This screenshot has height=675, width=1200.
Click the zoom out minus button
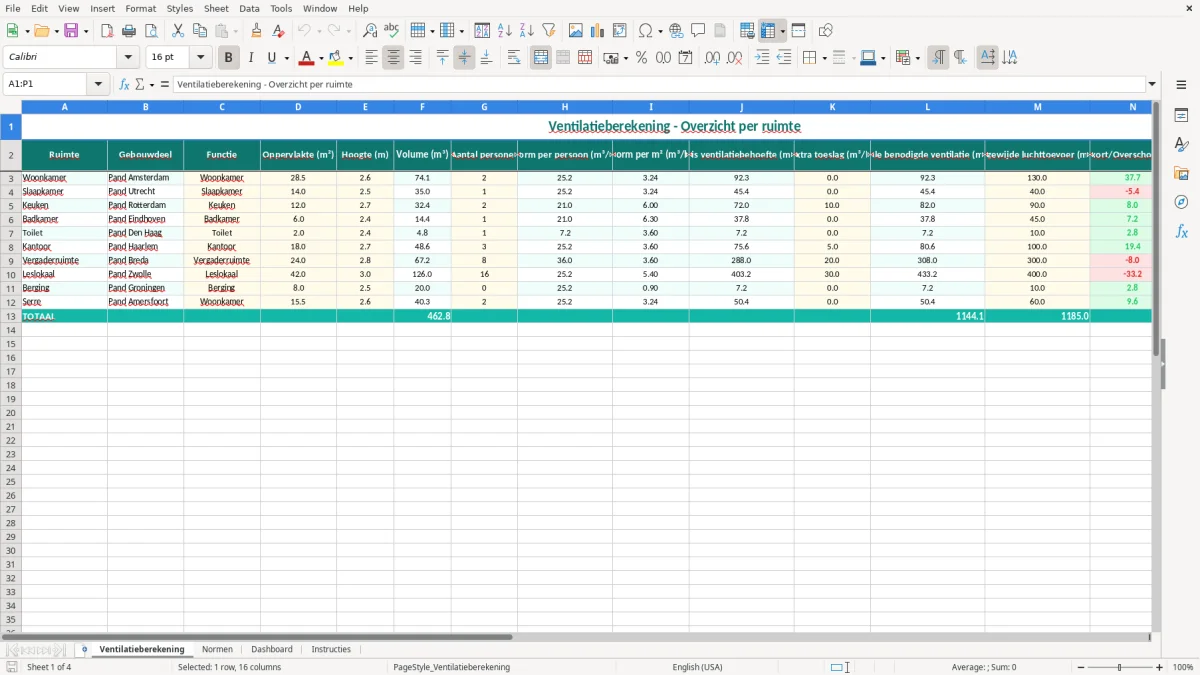point(1081,667)
